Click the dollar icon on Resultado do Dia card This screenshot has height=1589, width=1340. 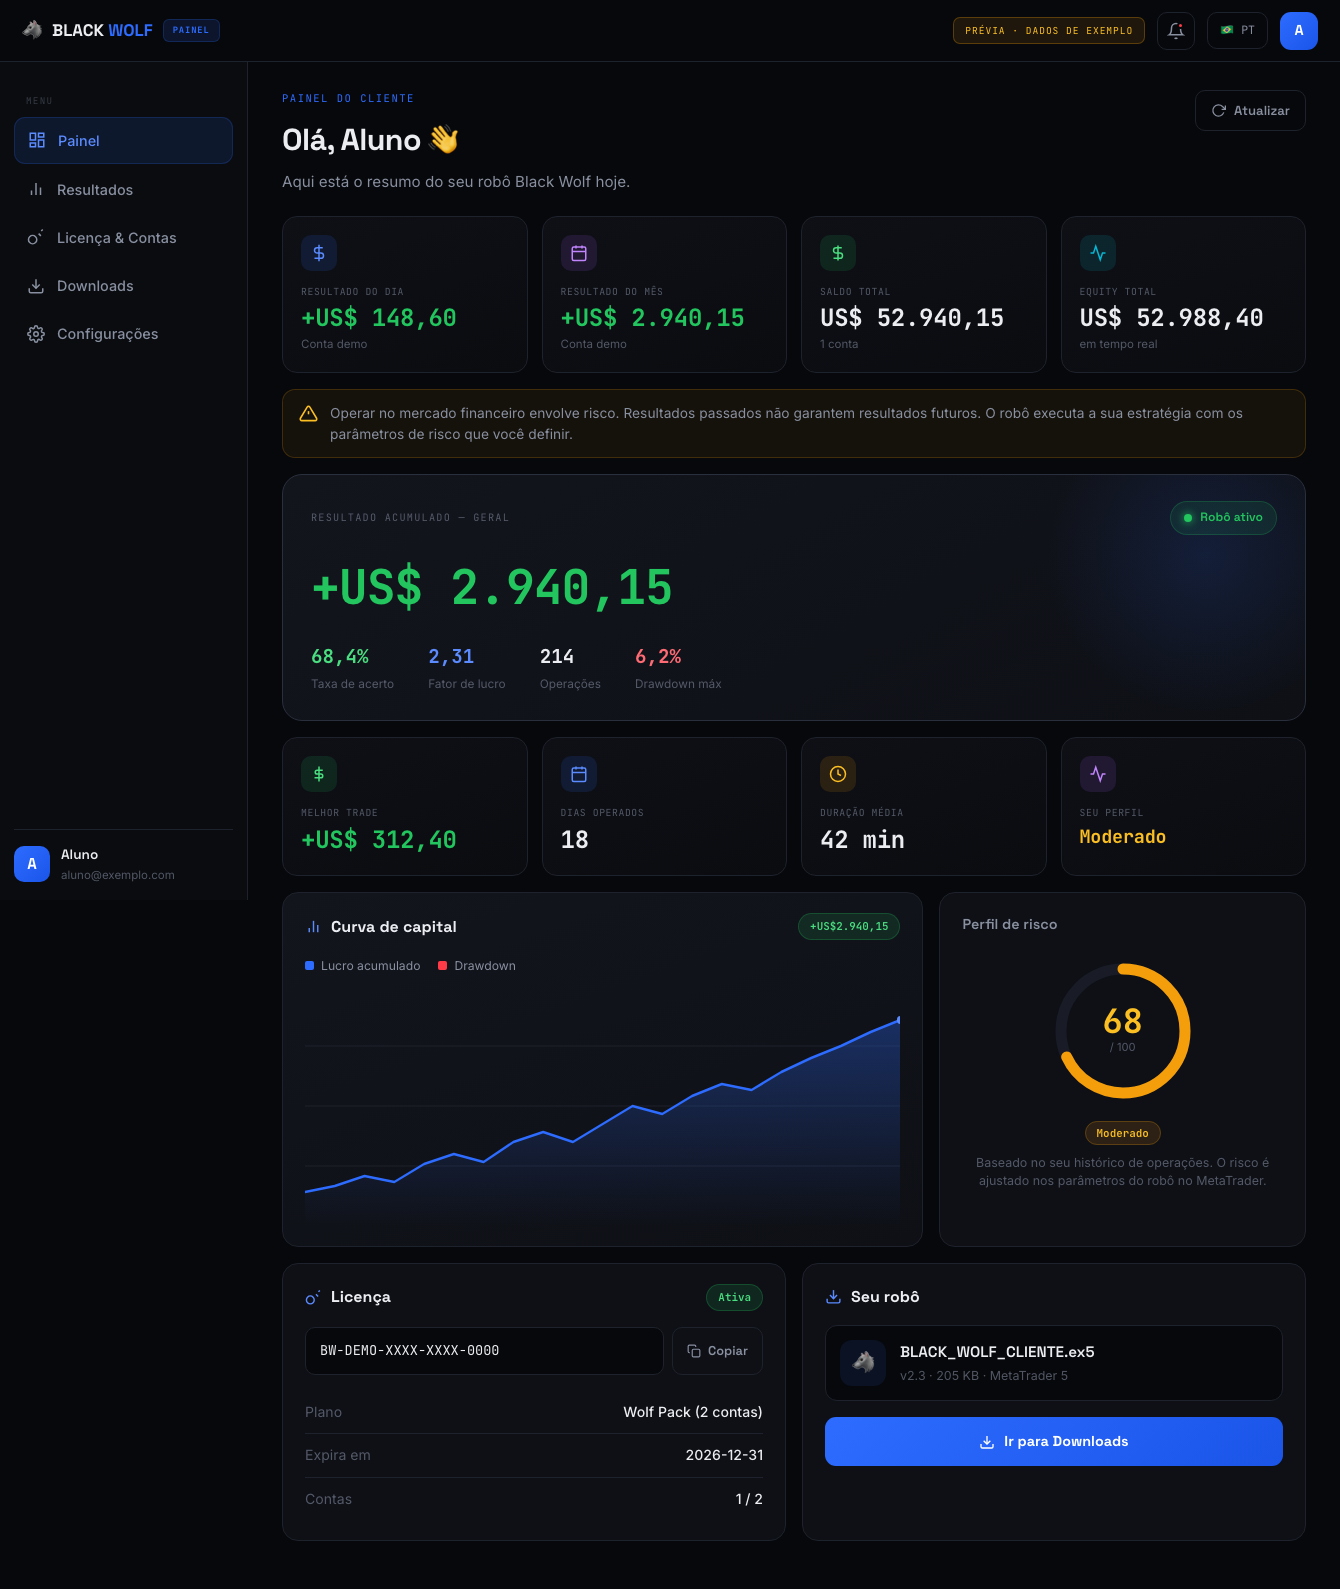click(x=319, y=253)
